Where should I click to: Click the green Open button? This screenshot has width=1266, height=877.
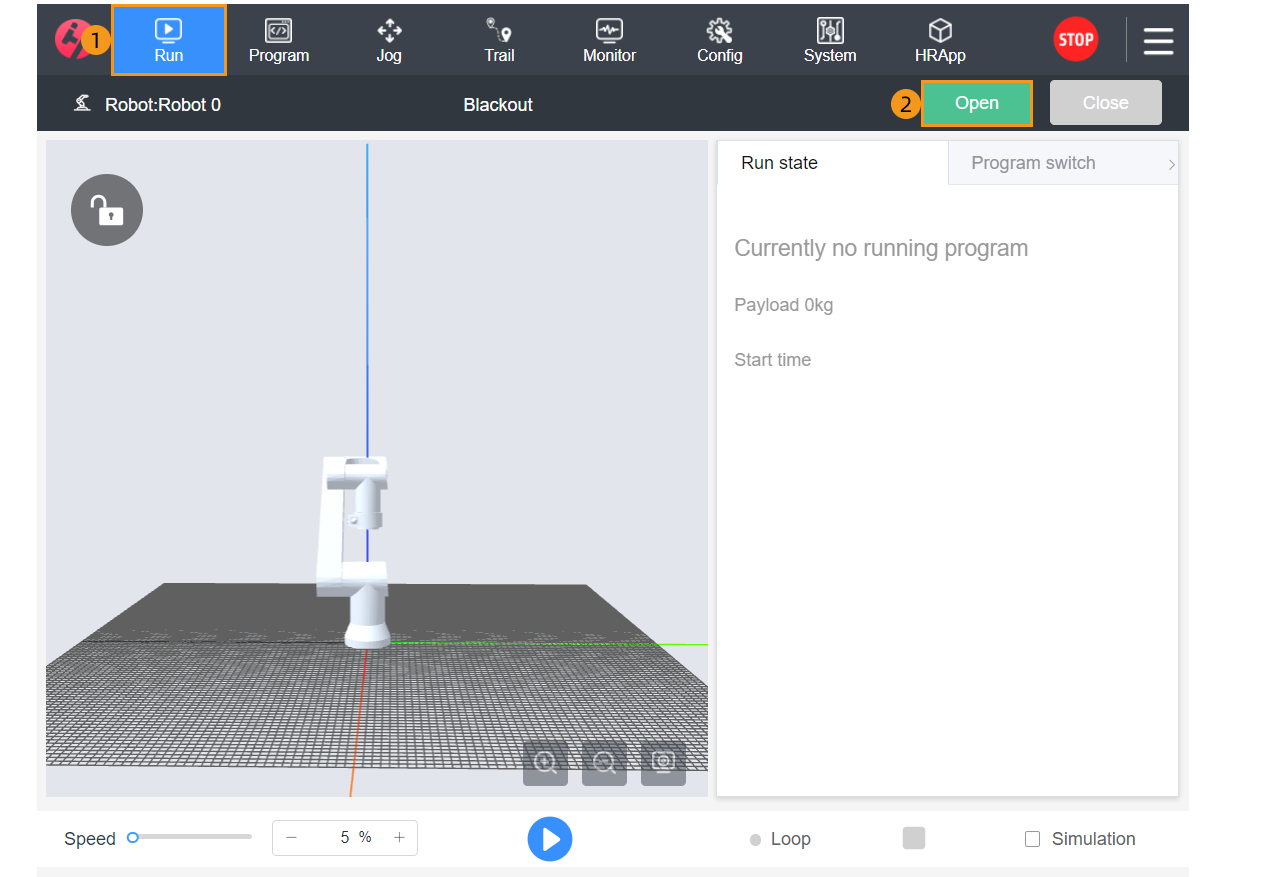(x=976, y=103)
